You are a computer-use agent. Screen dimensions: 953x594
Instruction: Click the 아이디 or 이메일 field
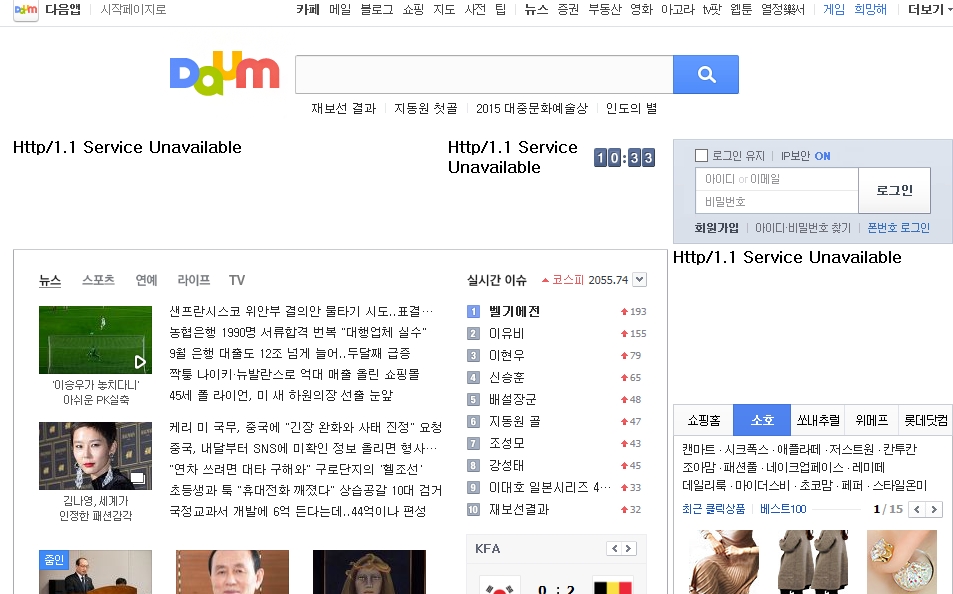coord(777,179)
